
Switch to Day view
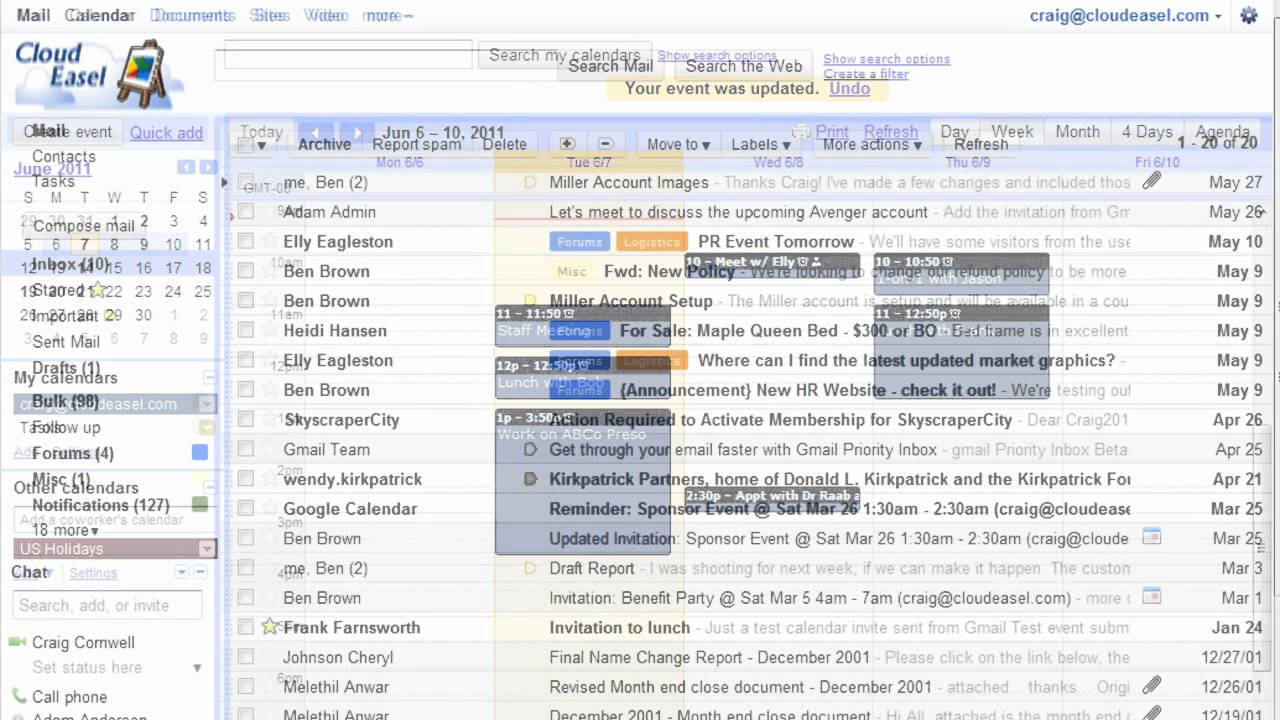point(954,132)
